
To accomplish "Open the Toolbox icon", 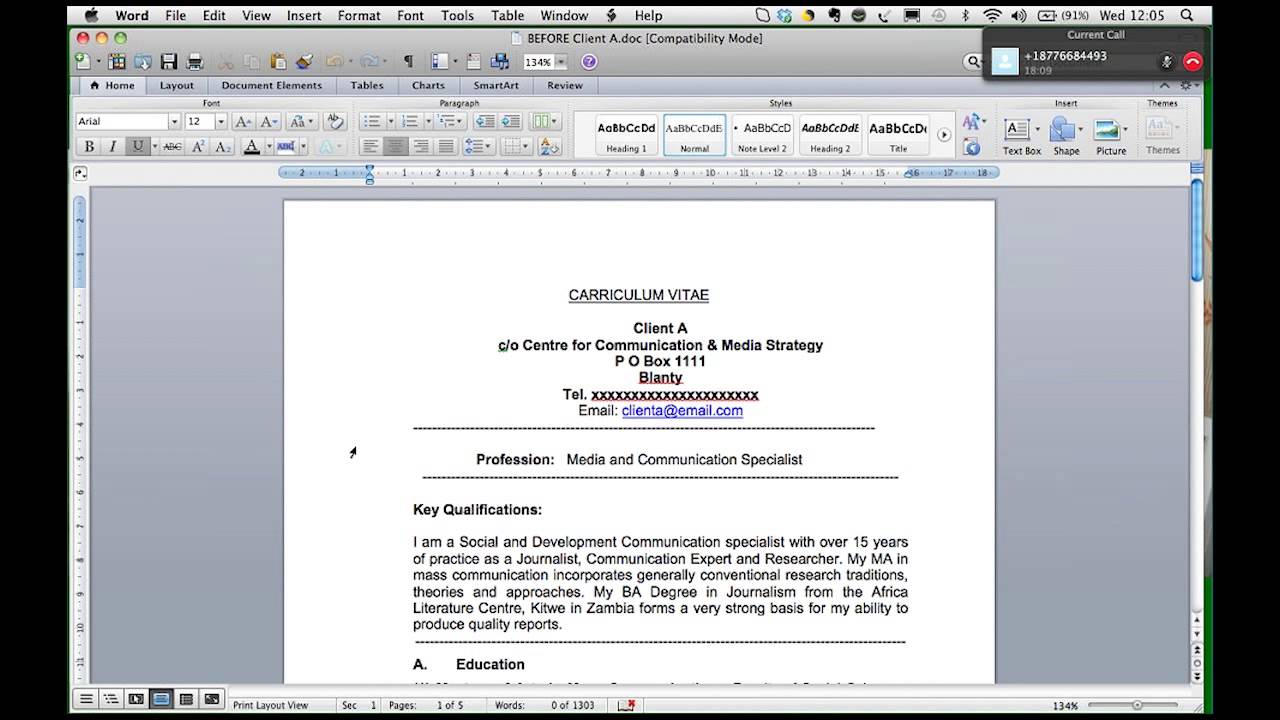I will coord(475,62).
